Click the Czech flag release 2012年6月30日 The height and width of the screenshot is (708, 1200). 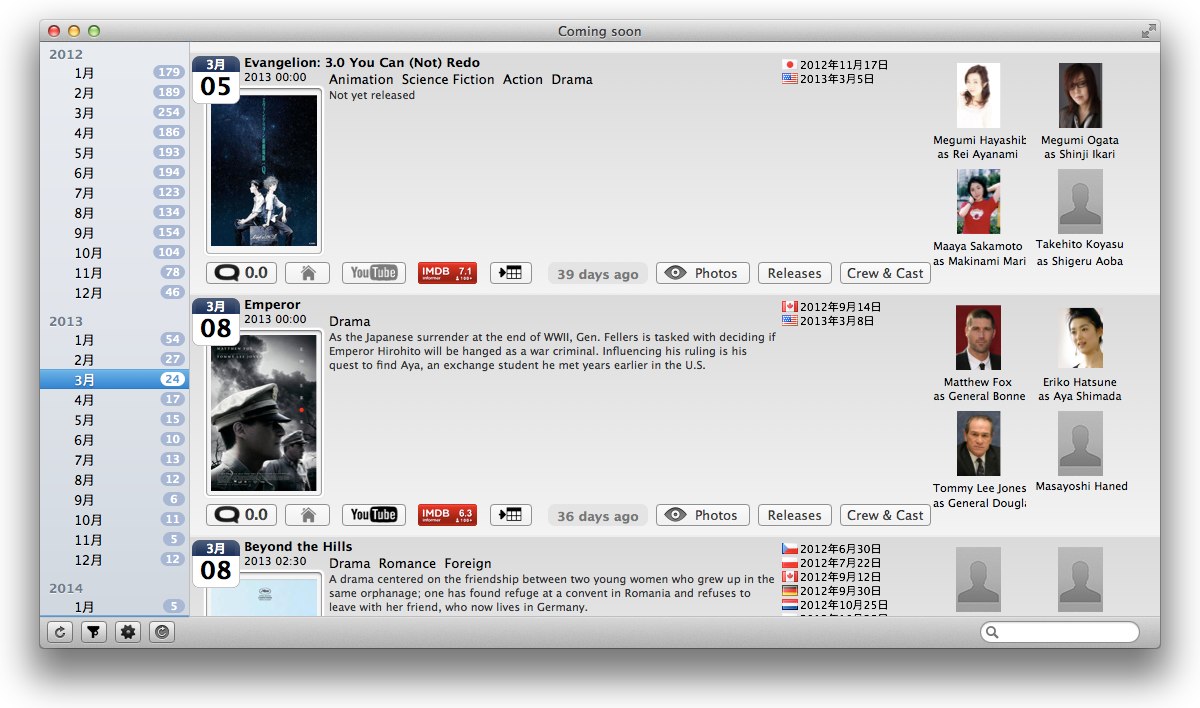[832, 549]
